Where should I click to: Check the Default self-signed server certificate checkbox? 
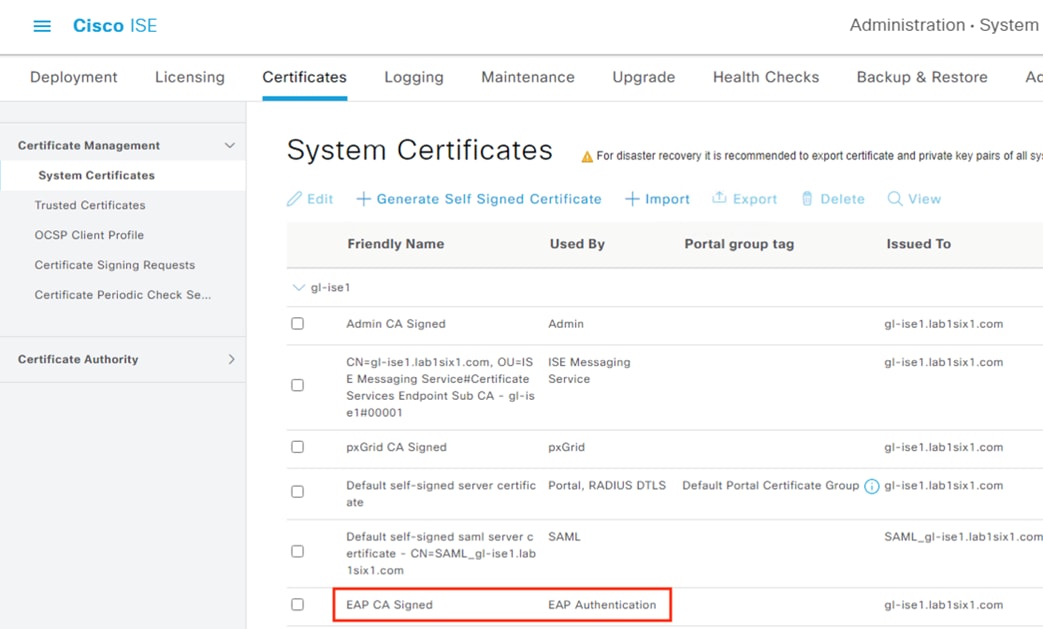coord(297,491)
